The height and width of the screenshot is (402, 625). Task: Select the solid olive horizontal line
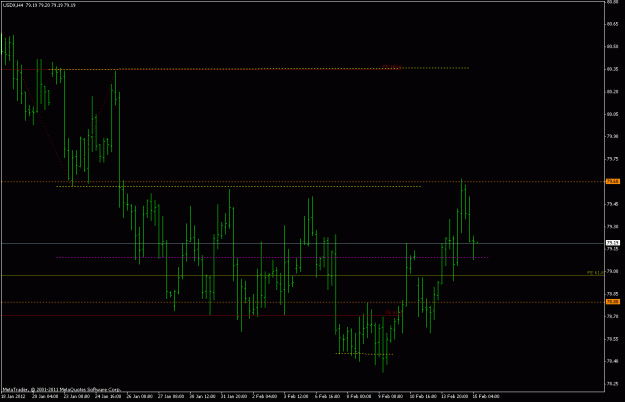(x=303, y=275)
